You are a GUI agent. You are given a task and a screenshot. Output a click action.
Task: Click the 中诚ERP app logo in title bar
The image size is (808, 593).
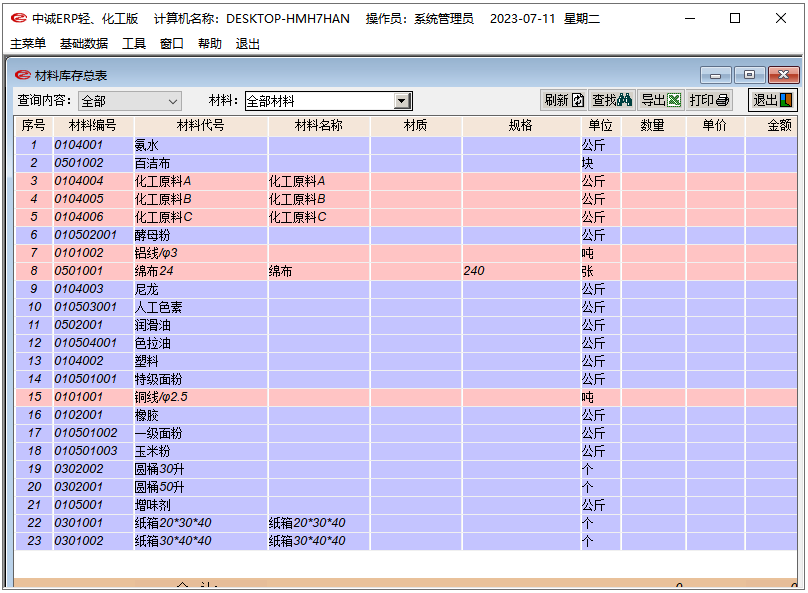[x=18, y=18]
